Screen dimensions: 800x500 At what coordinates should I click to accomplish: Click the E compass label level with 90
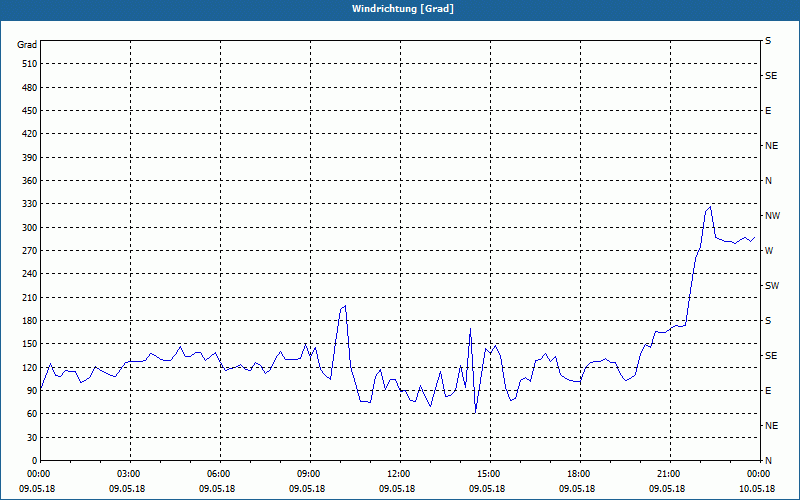(768, 391)
